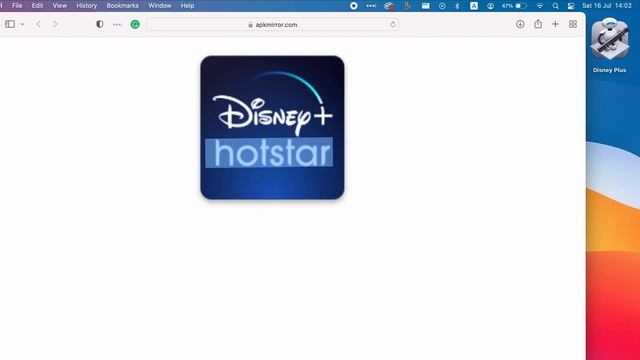
Task: Click the screen recording stop icon in menu bar
Action: 354,6
